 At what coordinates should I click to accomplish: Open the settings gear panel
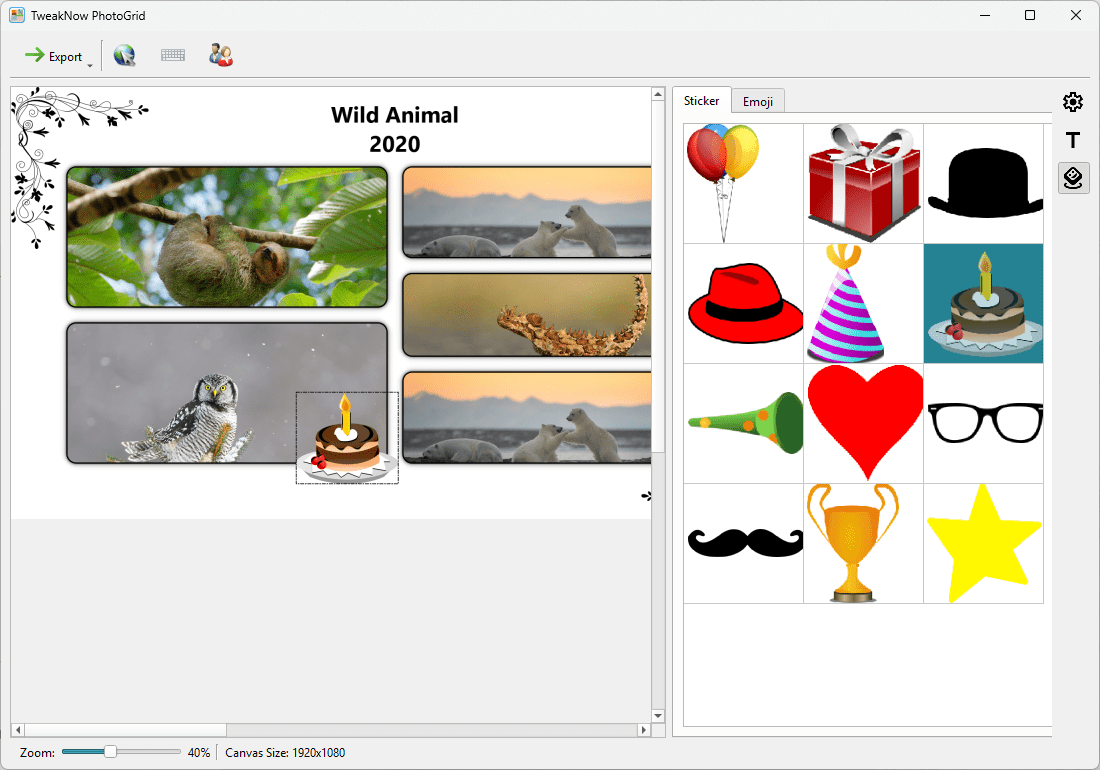click(x=1073, y=102)
